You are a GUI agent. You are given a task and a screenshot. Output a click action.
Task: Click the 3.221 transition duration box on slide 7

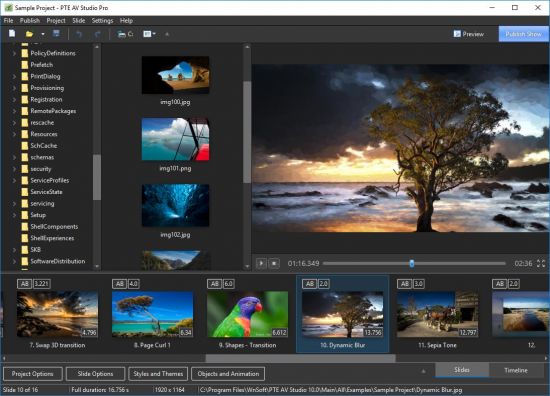pos(41,284)
